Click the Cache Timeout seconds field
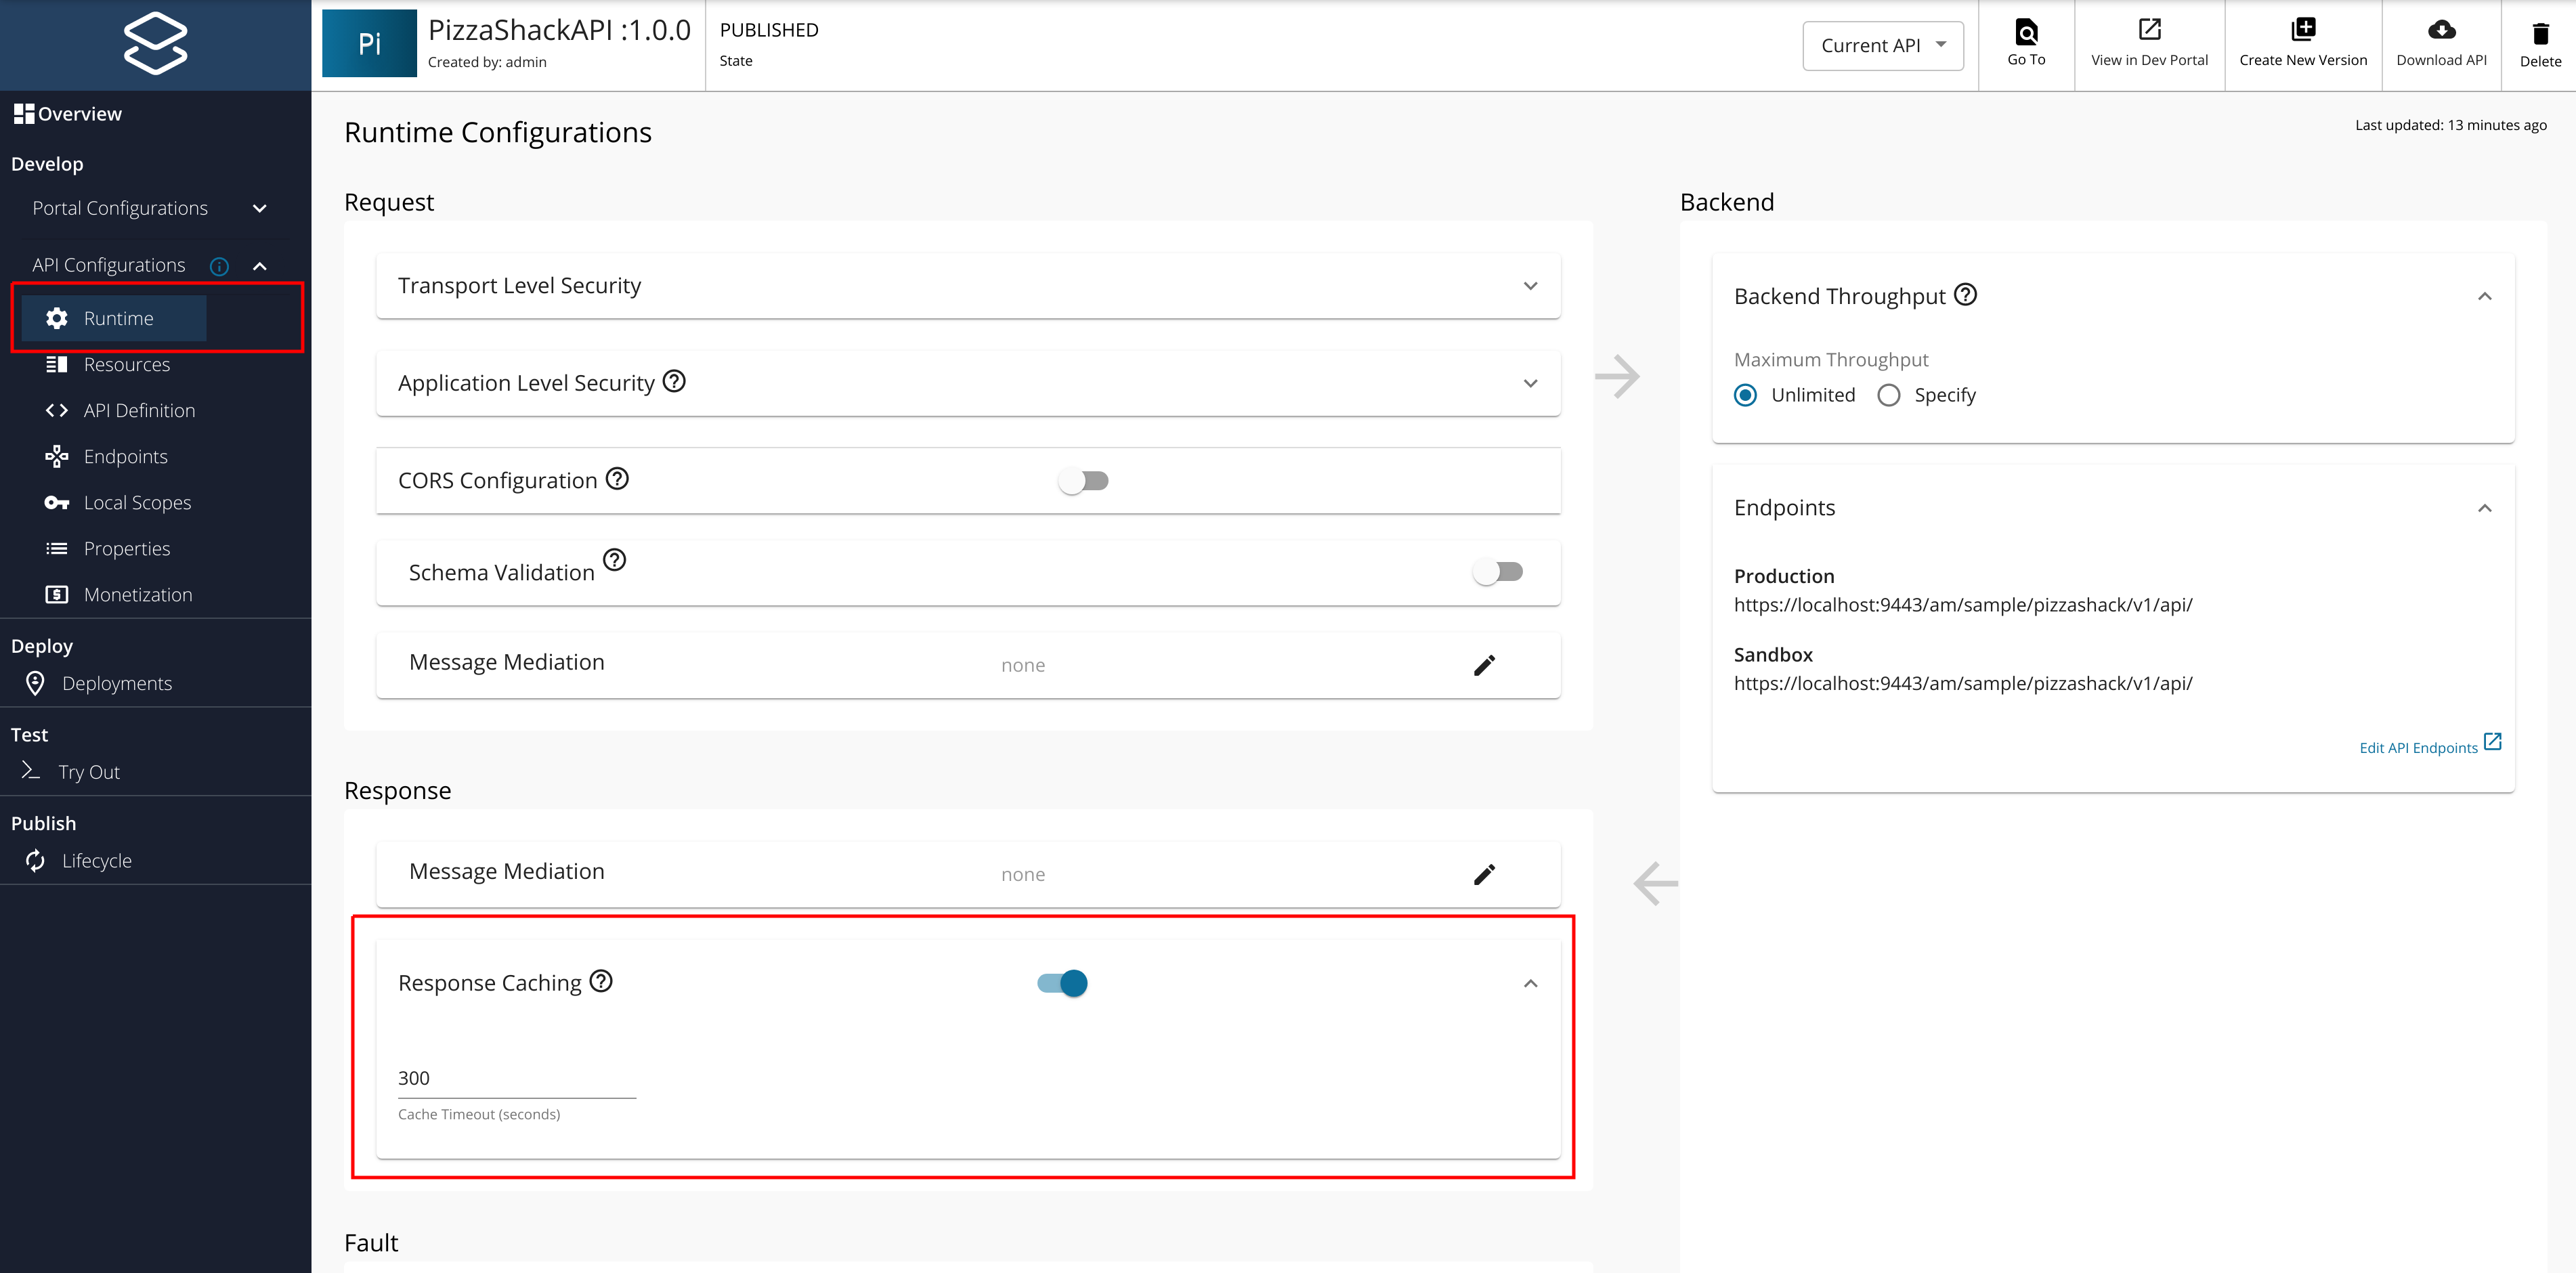Screen dimensions: 2576x1273 coord(516,1078)
